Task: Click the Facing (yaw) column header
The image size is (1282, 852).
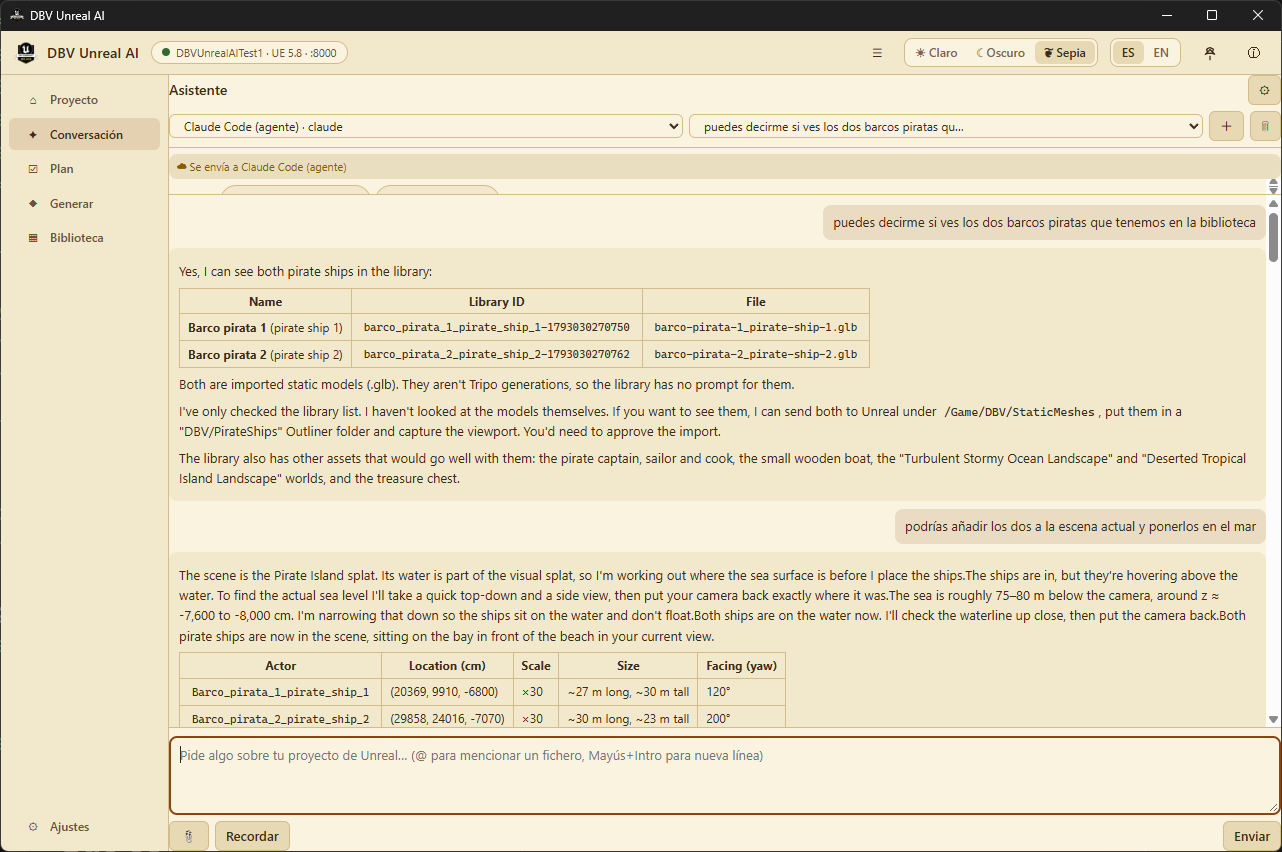Action: tap(741, 665)
